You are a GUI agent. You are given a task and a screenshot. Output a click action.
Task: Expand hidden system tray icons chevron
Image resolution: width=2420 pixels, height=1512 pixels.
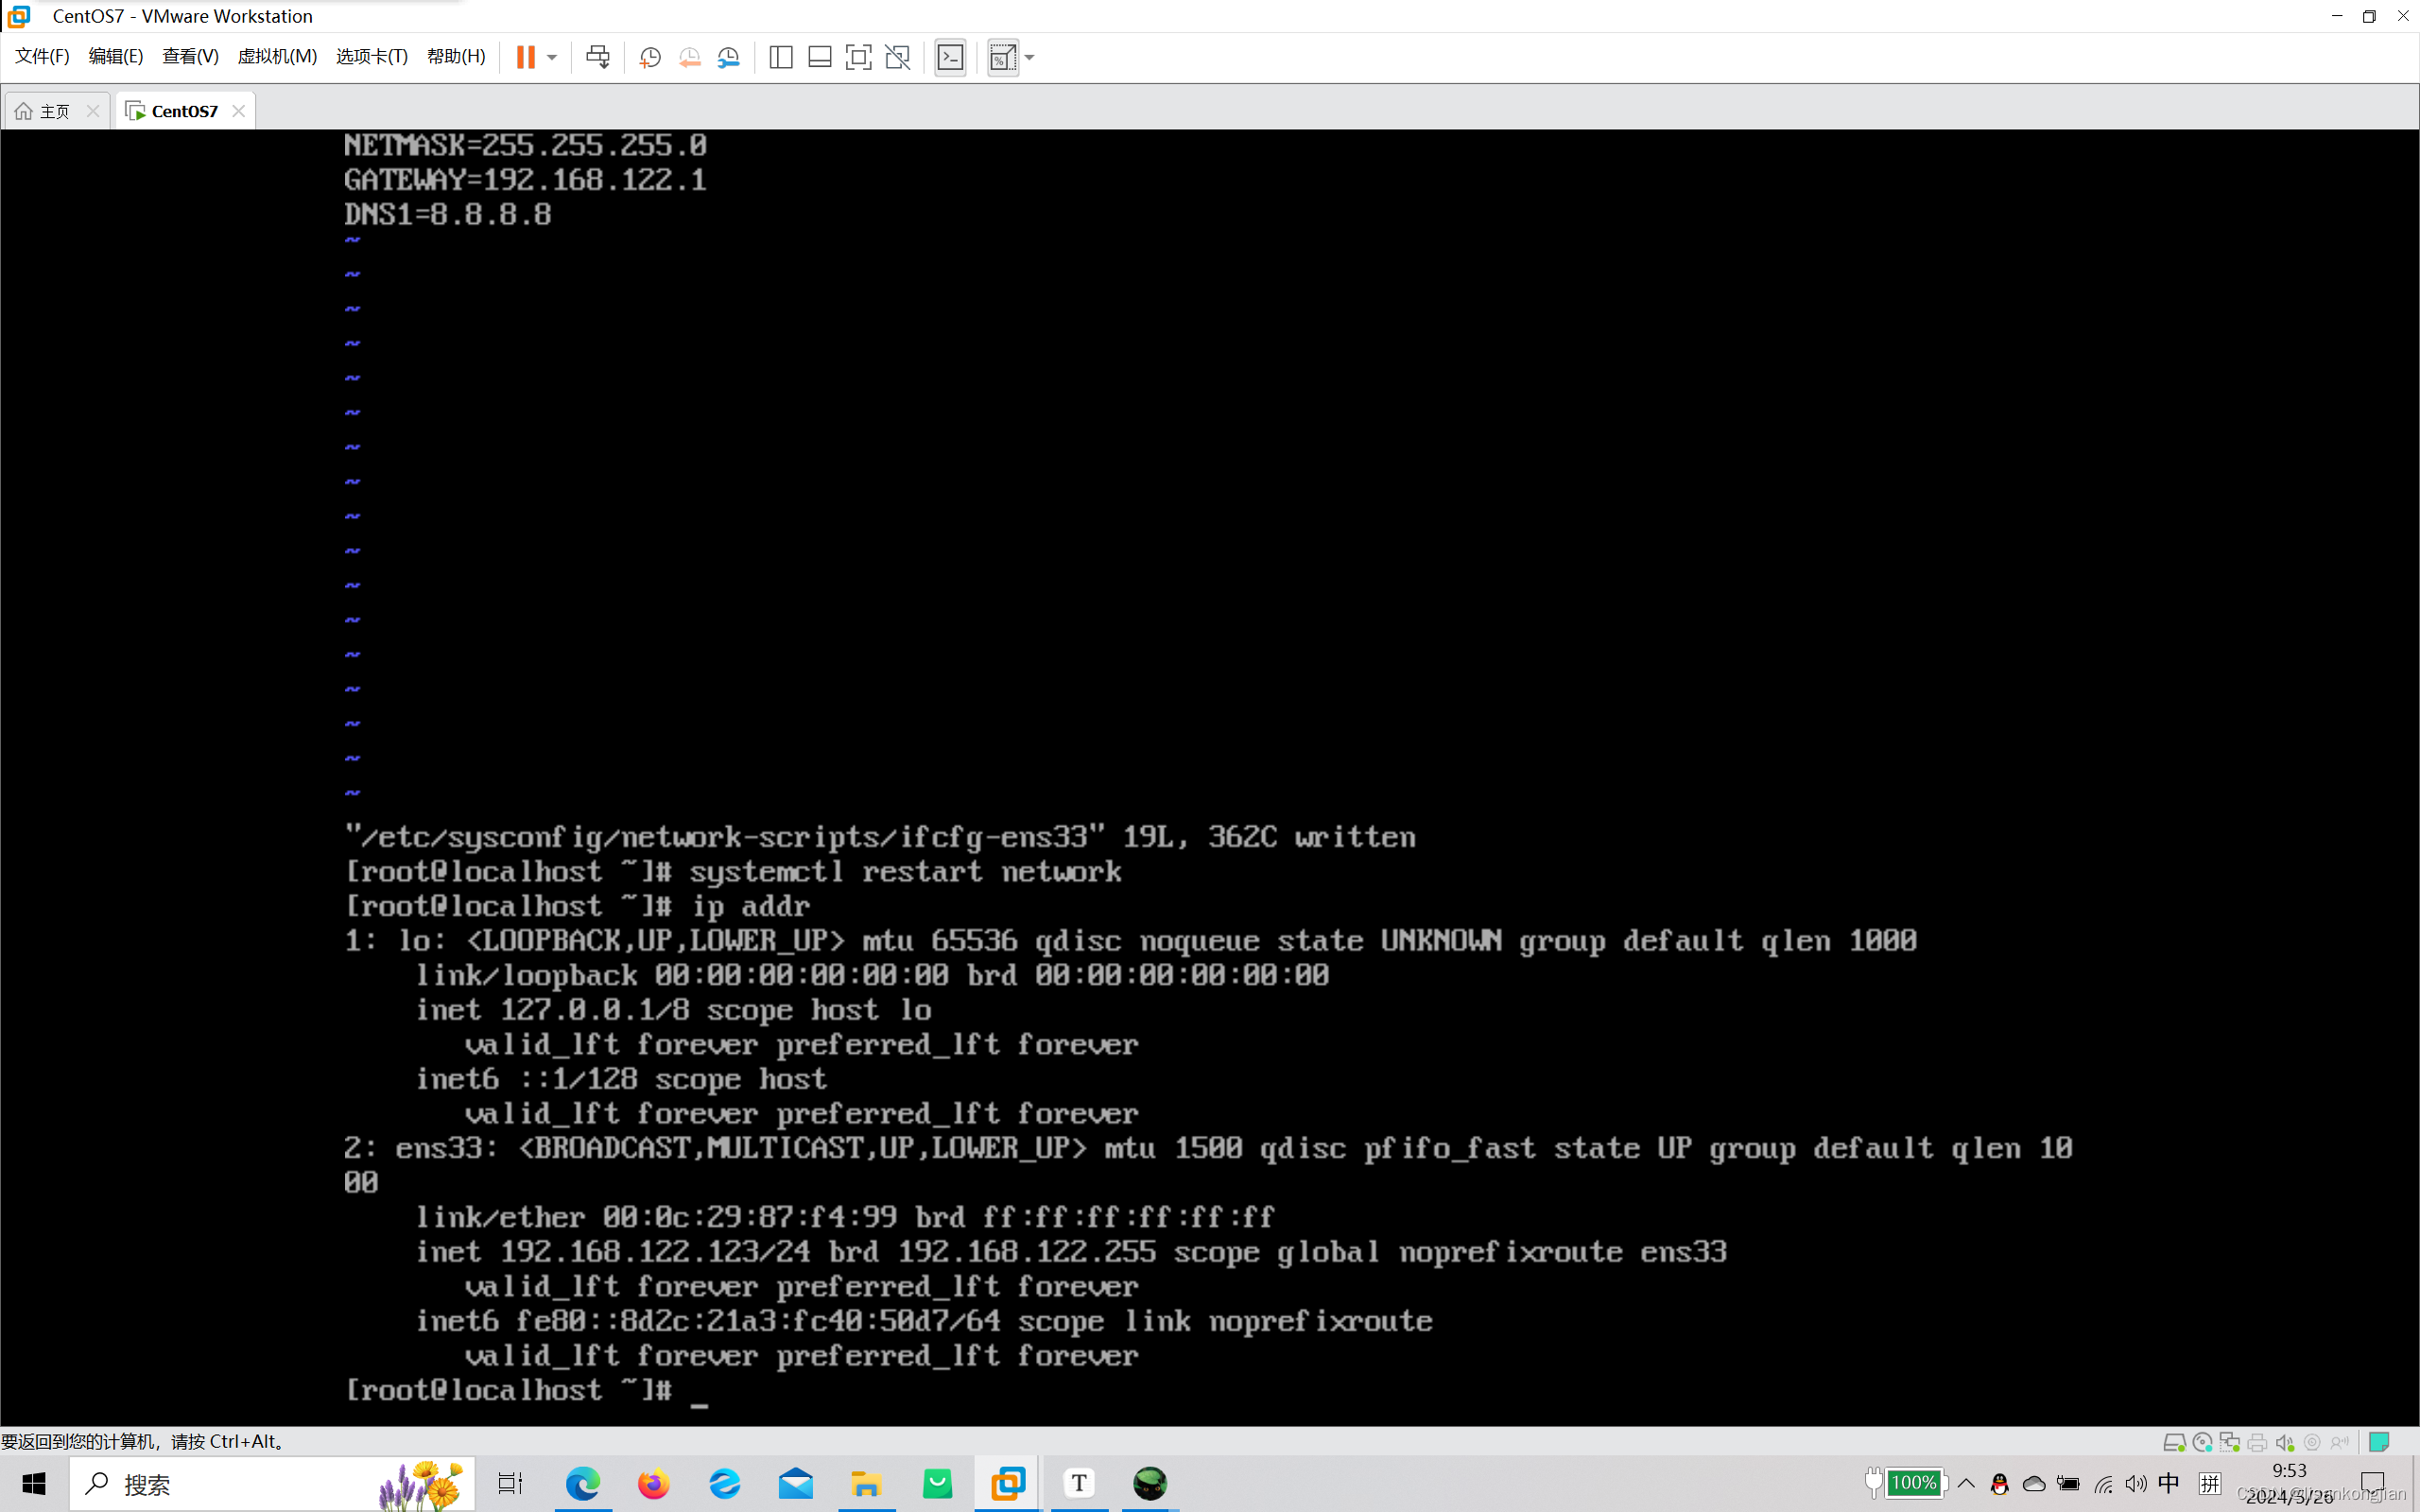click(x=1966, y=1484)
